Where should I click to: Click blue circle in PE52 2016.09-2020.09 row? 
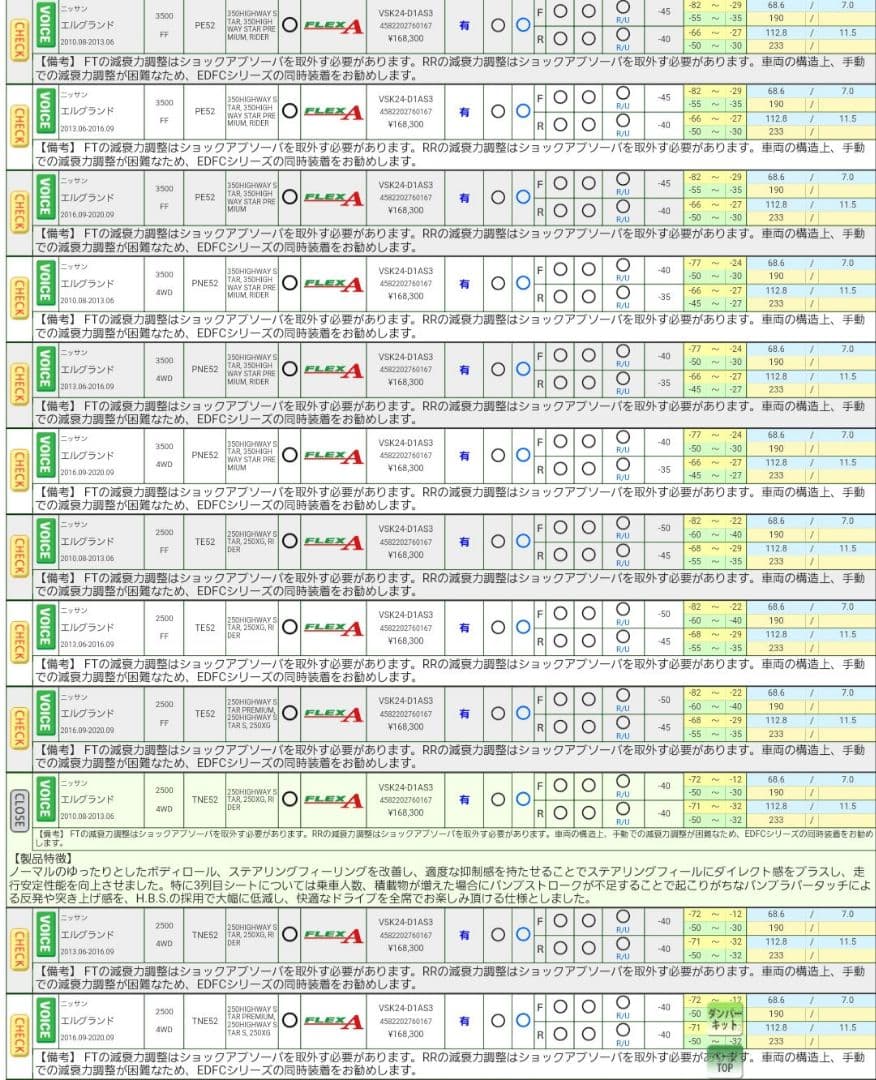tap(522, 197)
